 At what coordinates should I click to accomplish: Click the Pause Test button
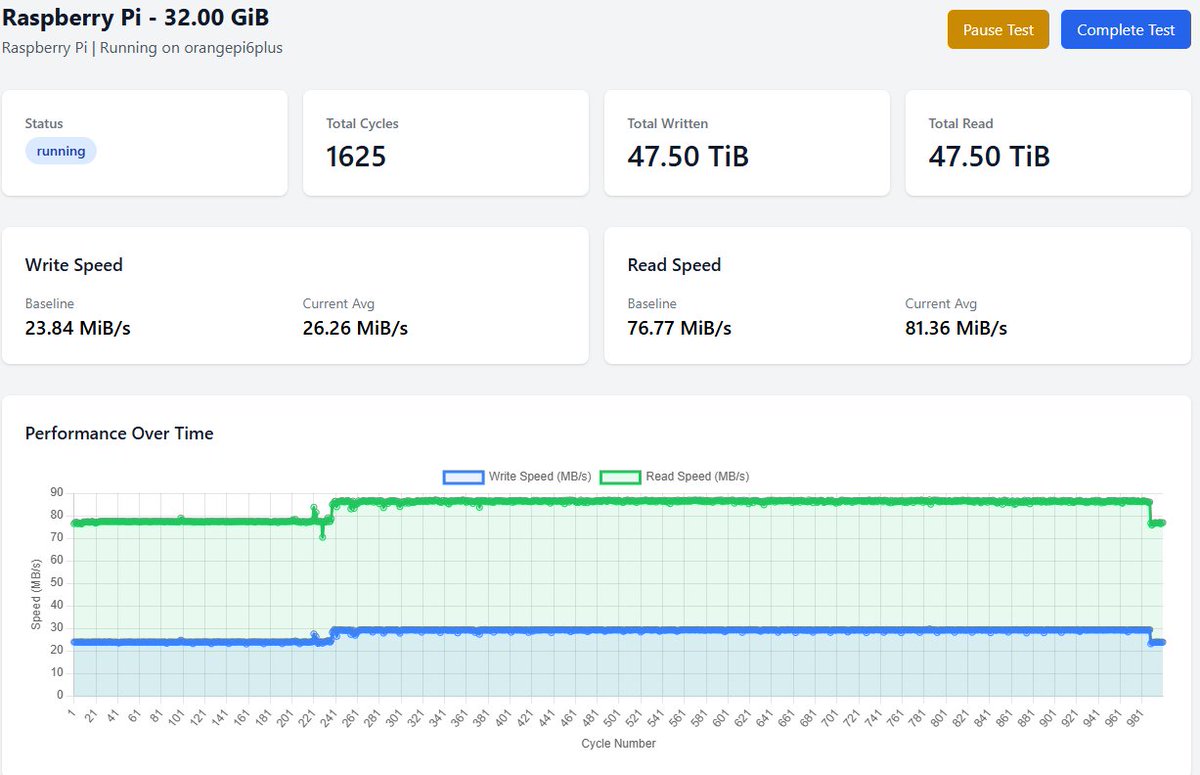pyautogui.click(x=998, y=30)
